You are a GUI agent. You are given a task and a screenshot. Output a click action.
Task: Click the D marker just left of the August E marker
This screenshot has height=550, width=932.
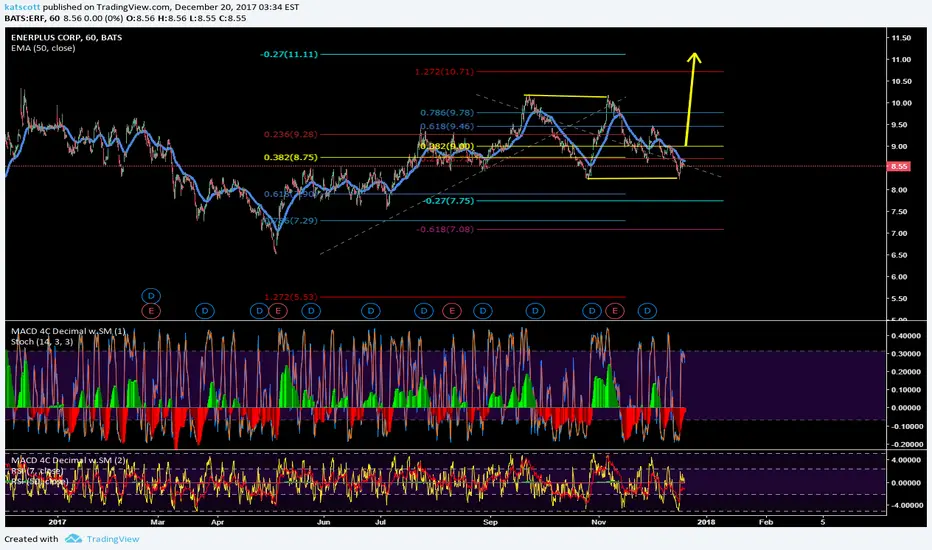pos(424,310)
